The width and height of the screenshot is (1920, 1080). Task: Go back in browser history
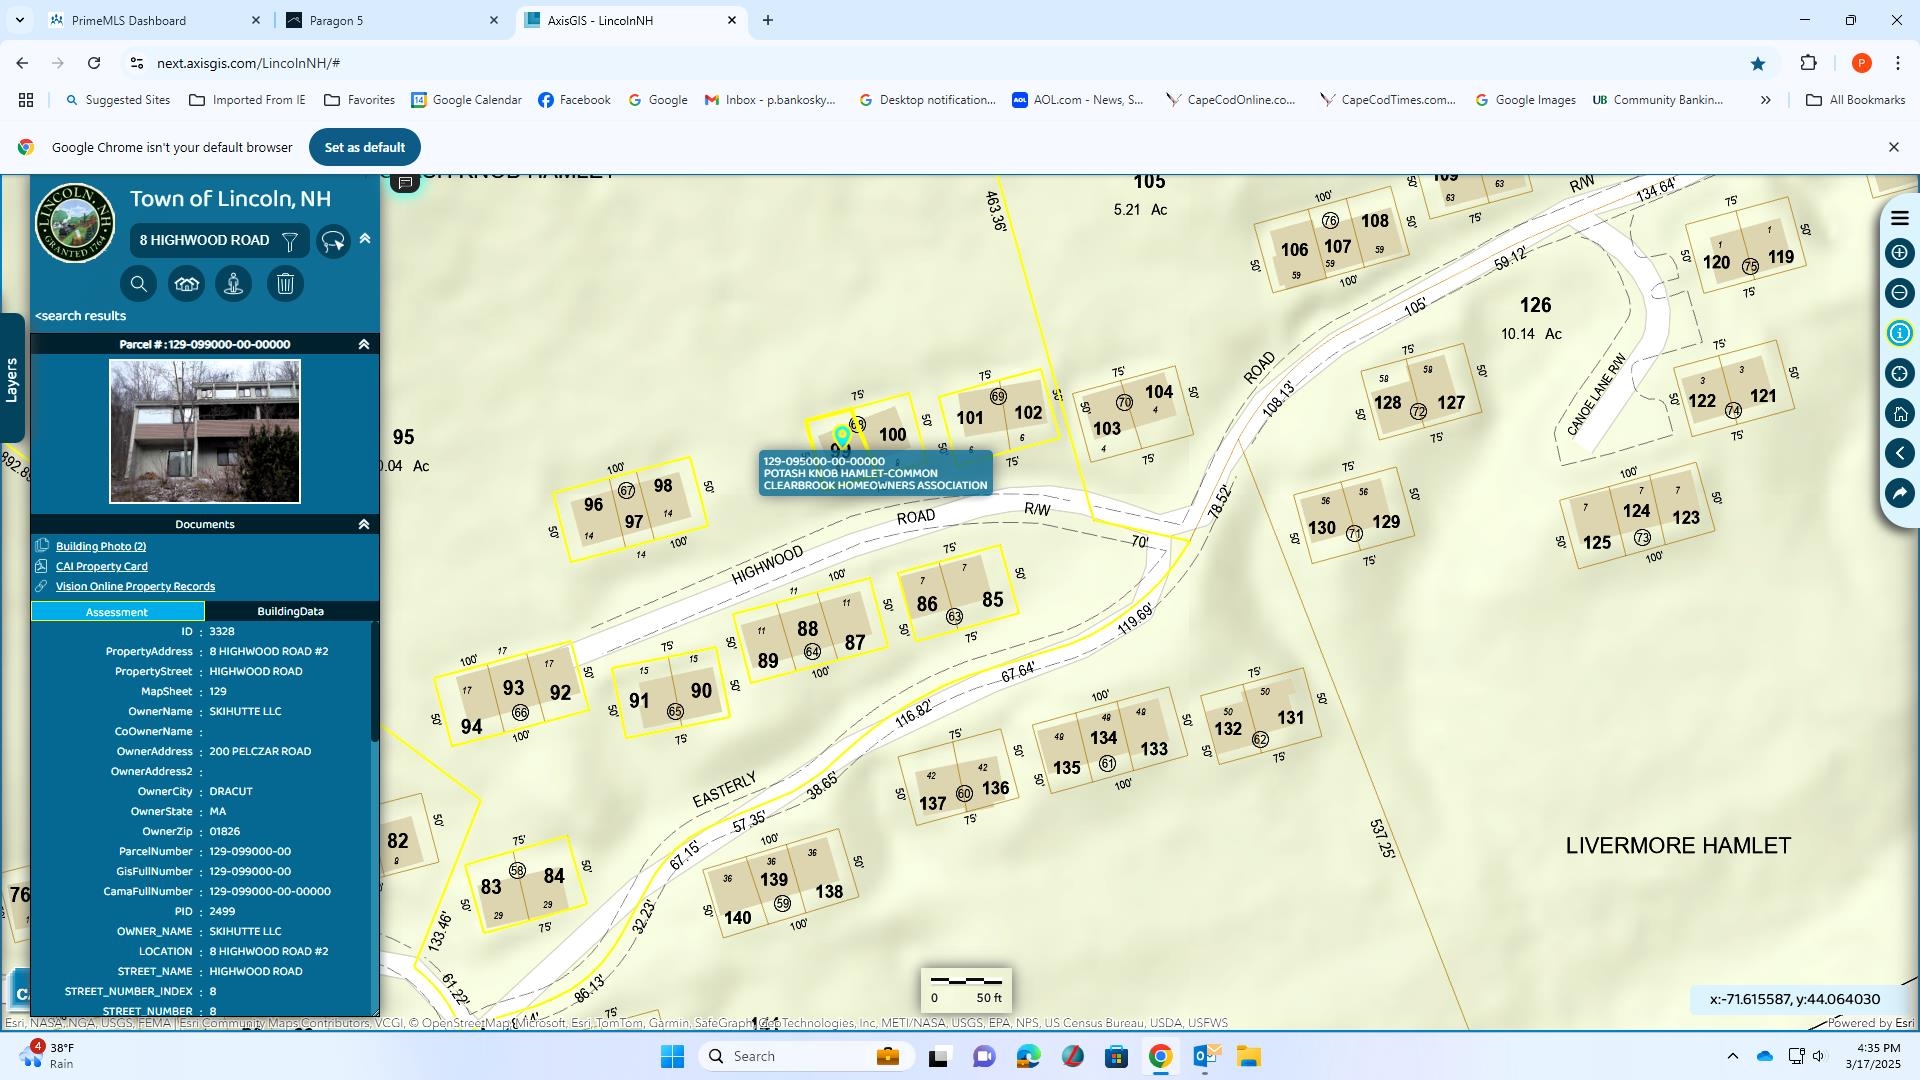[22, 63]
